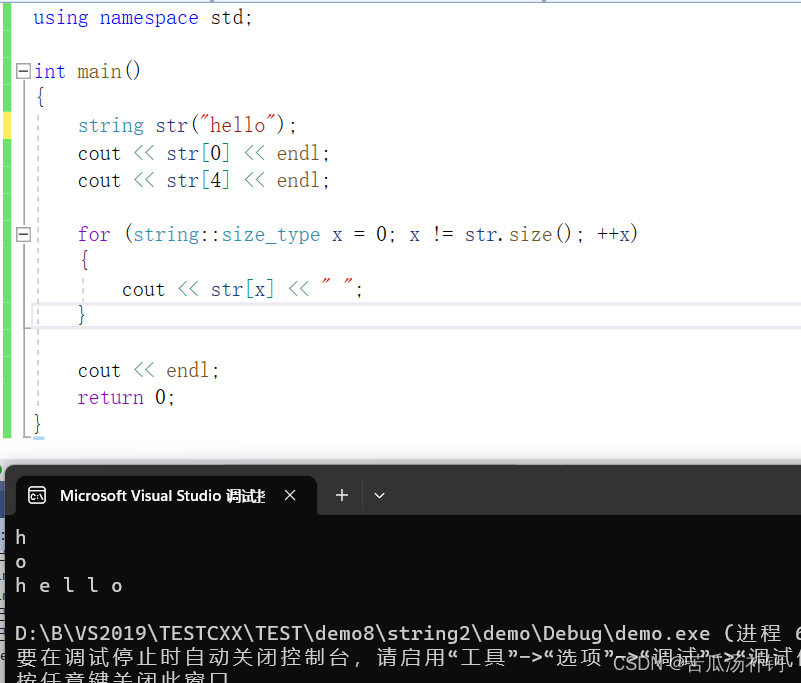Click the command prompt icon on terminal tab
Viewport: 801px width, 683px height.
pyautogui.click(x=36, y=494)
